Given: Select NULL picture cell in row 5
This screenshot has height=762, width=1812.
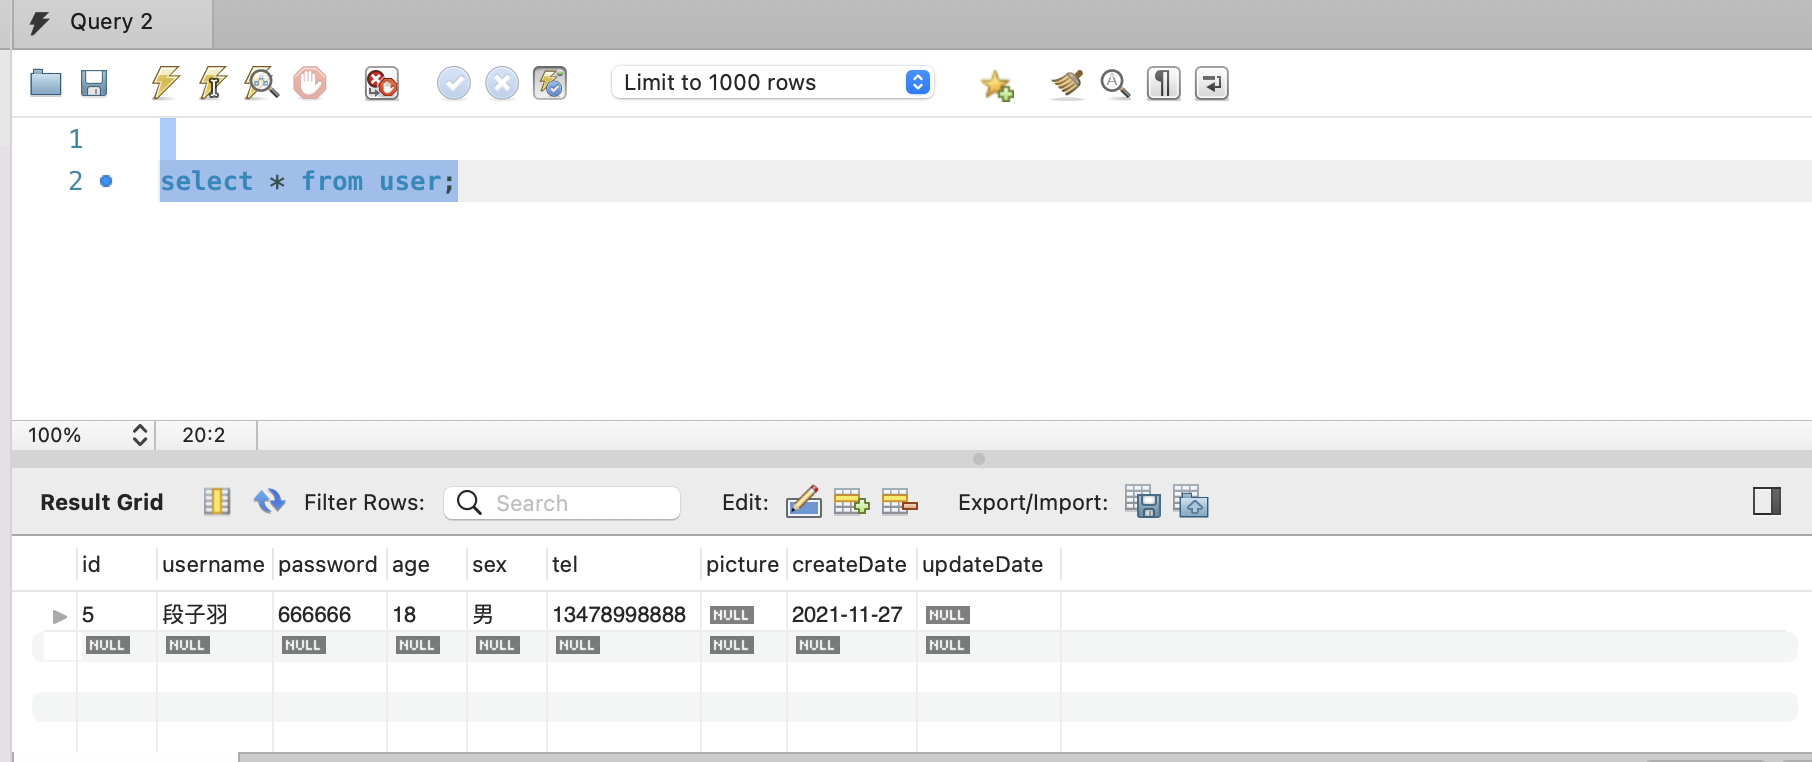Looking at the screenshot, I should pyautogui.click(x=732, y=615).
